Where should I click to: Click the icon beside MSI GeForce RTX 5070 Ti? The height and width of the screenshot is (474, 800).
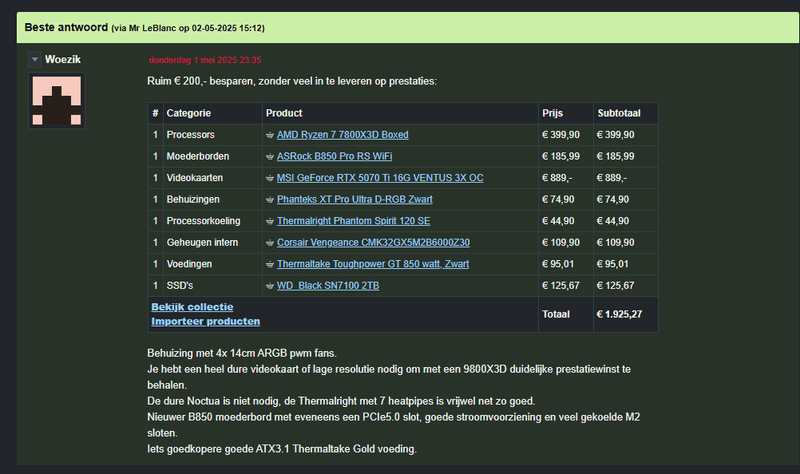[270, 178]
